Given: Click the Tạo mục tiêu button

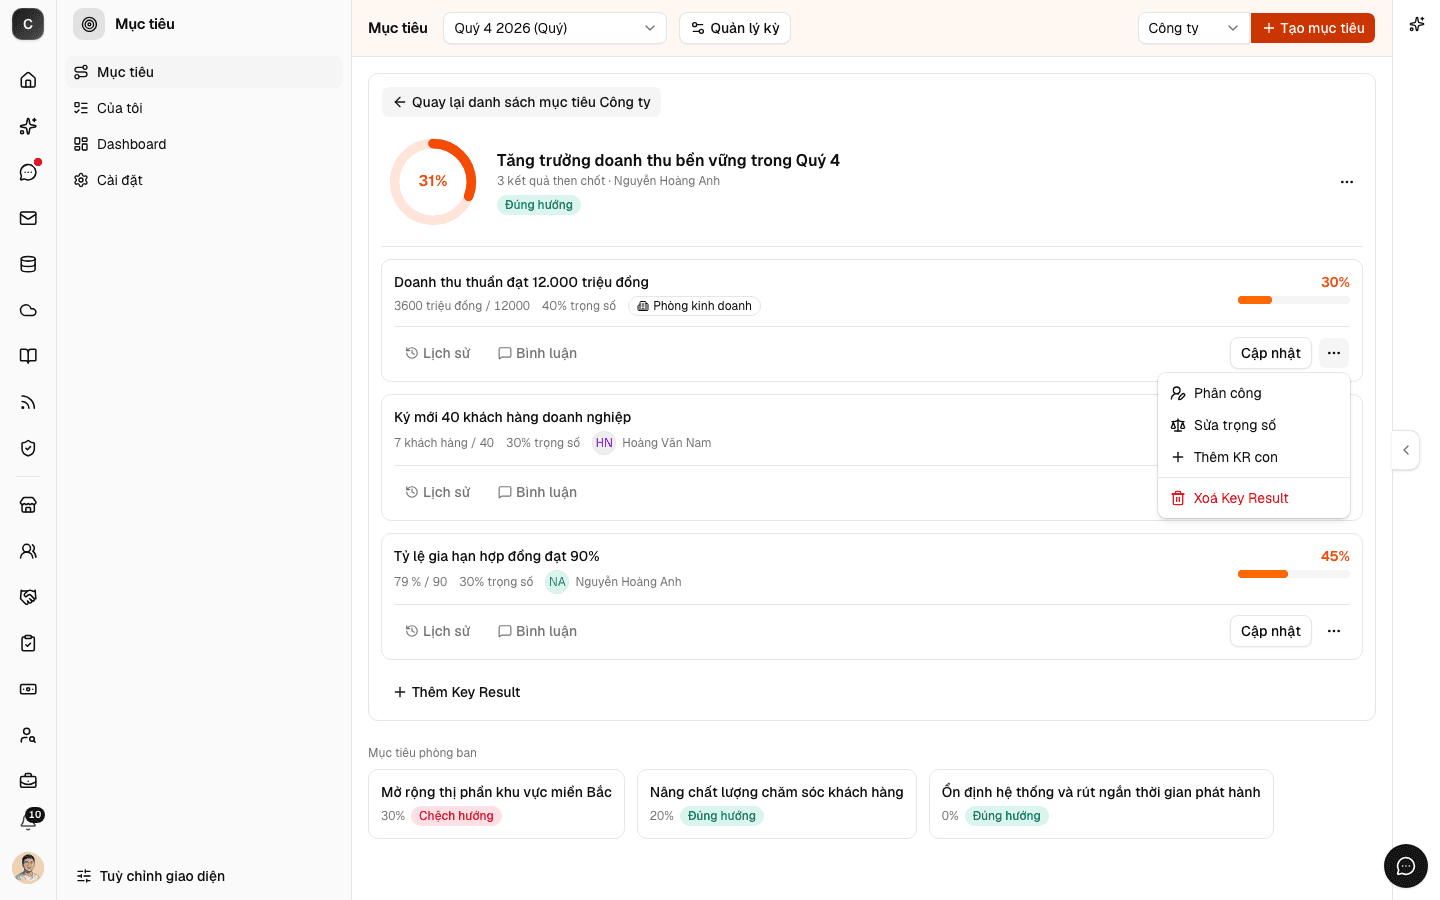Looking at the screenshot, I should pyautogui.click(x=1313, y=28).
